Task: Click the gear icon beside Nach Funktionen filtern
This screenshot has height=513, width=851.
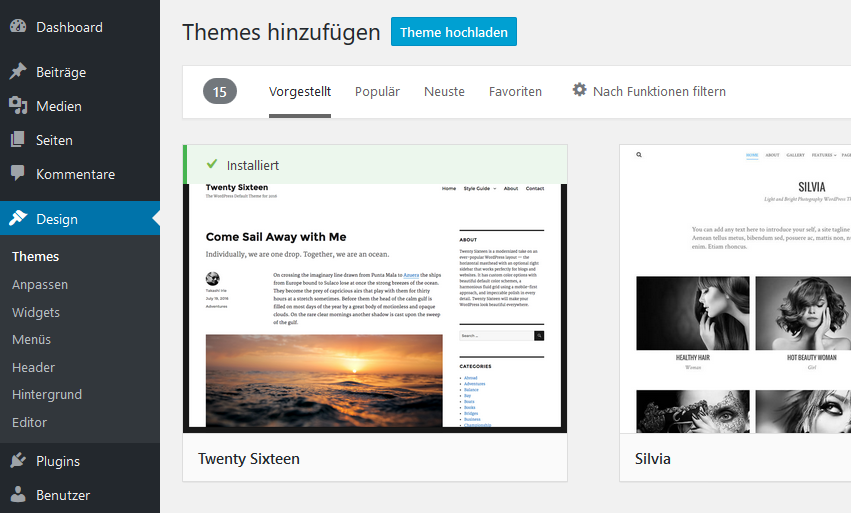Action: (x=579, y=90)
